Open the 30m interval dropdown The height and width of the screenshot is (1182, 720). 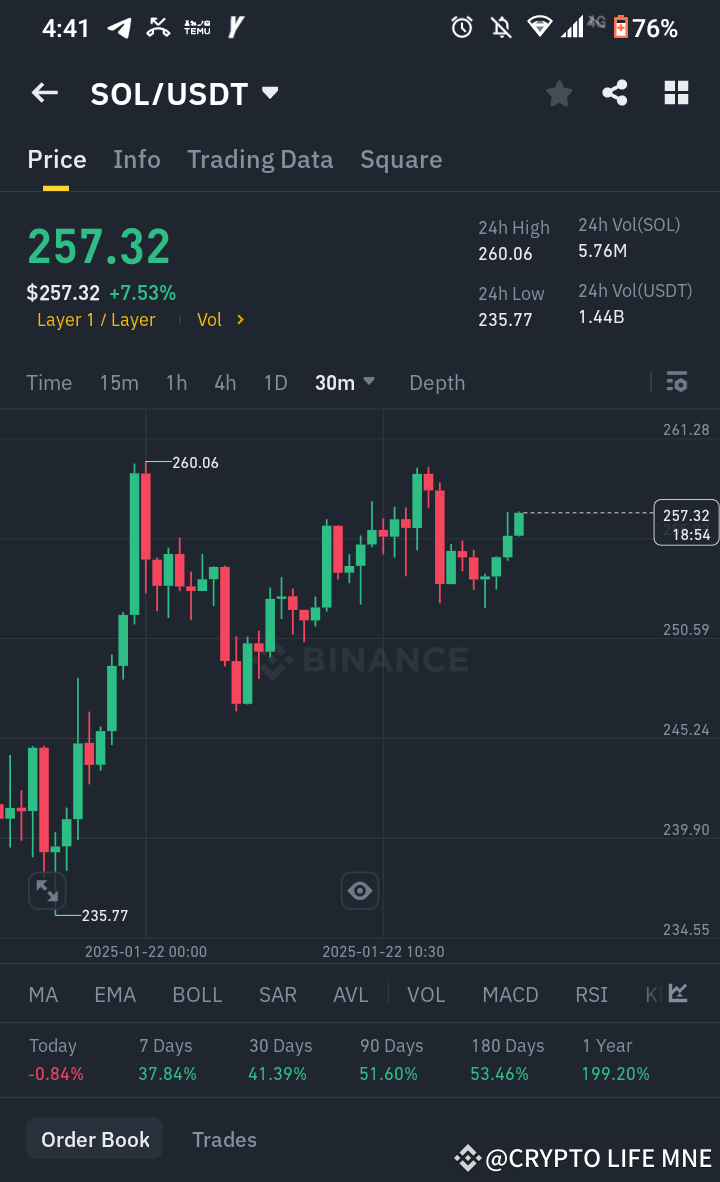(x=345, y=382)
